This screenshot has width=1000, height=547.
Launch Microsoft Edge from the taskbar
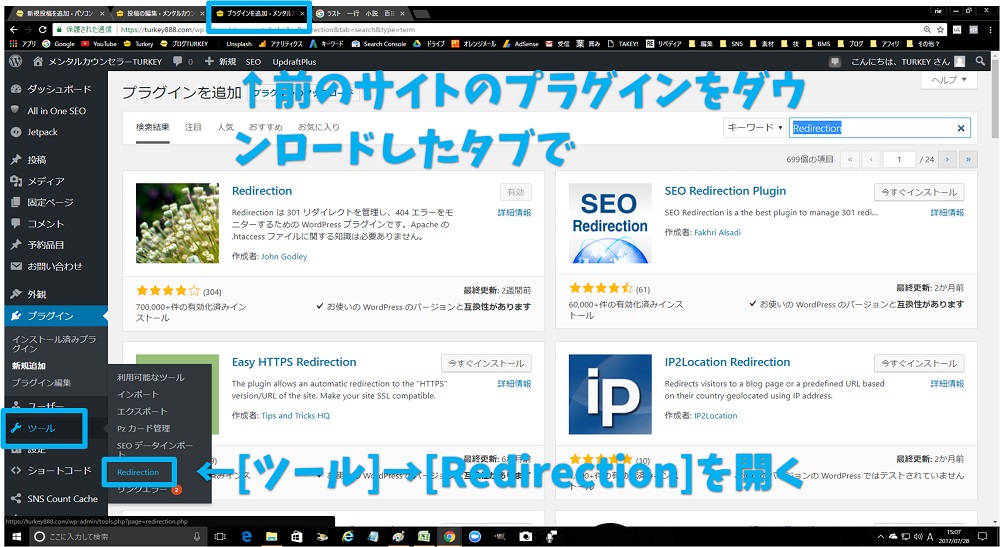(x=247, y=537)
